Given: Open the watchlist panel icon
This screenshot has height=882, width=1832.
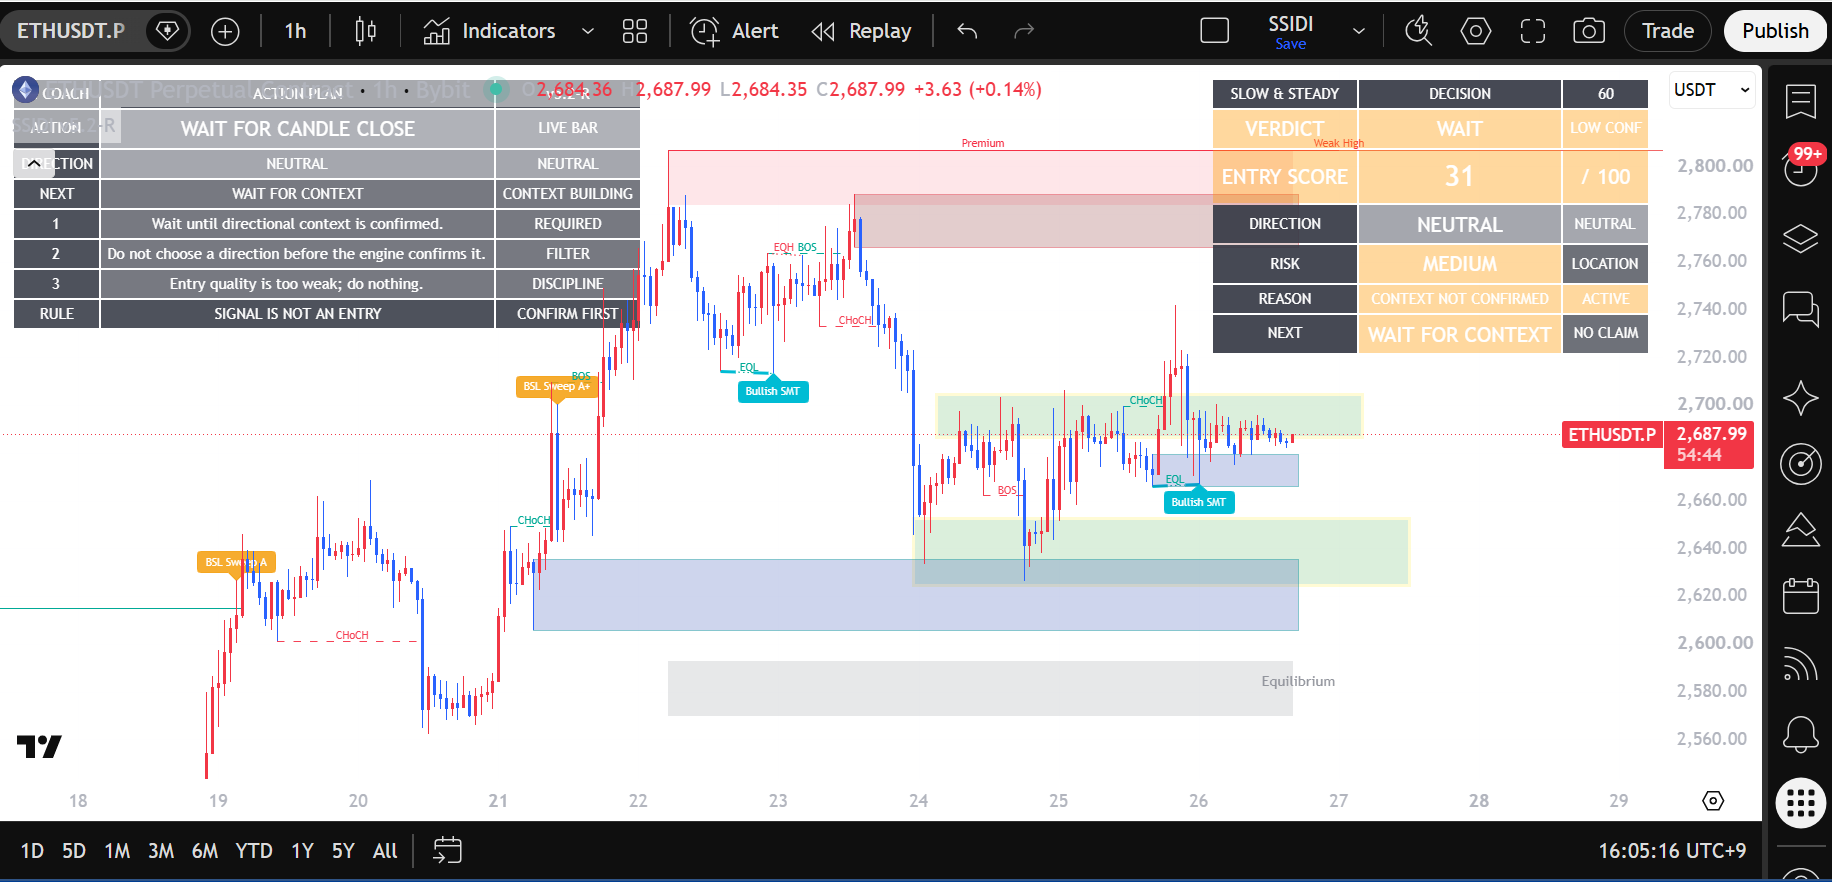Looking at the screenshot, I should coord(1801,101).
